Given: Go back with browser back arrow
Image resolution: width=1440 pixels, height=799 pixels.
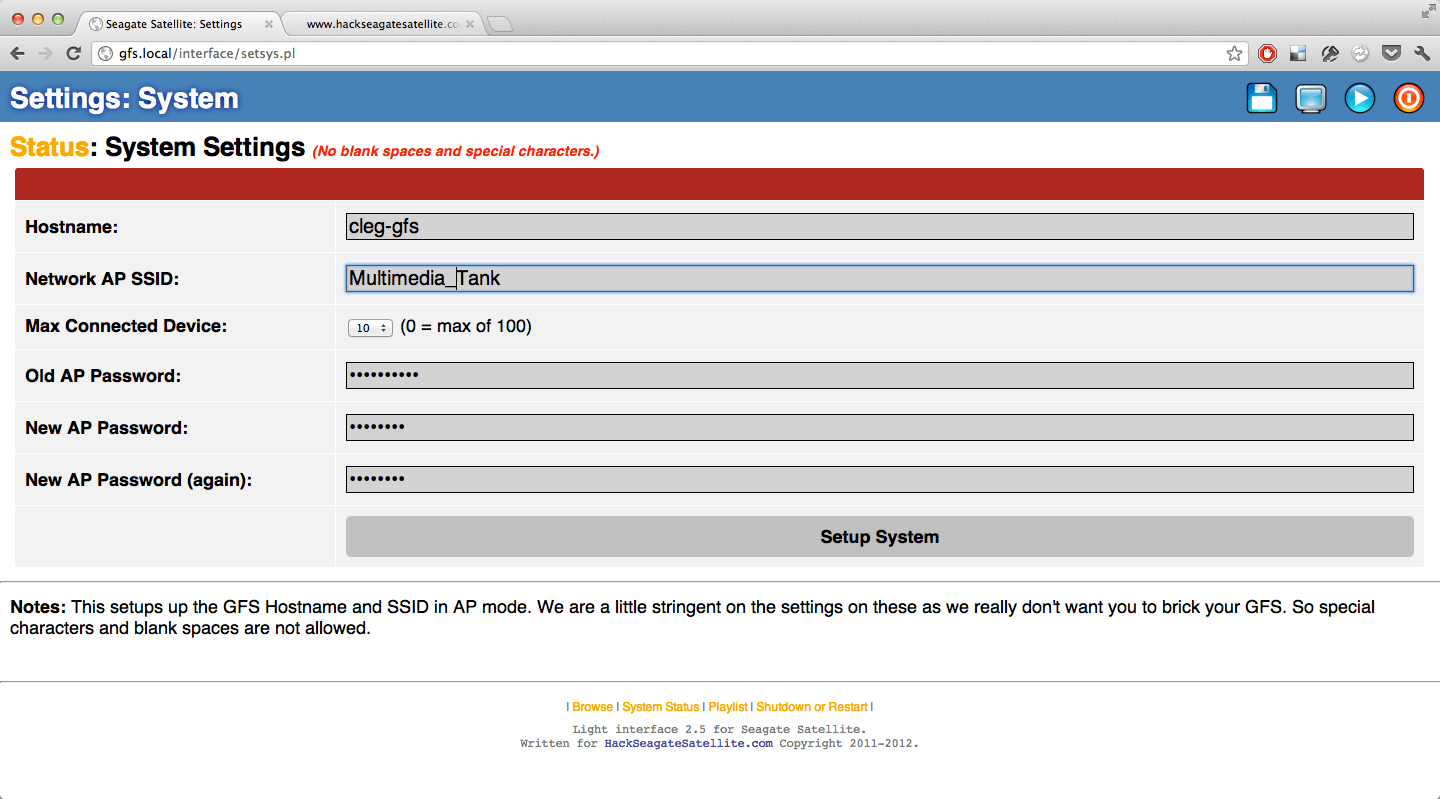Looking at the screenshot, I should [x=17, y=54].
